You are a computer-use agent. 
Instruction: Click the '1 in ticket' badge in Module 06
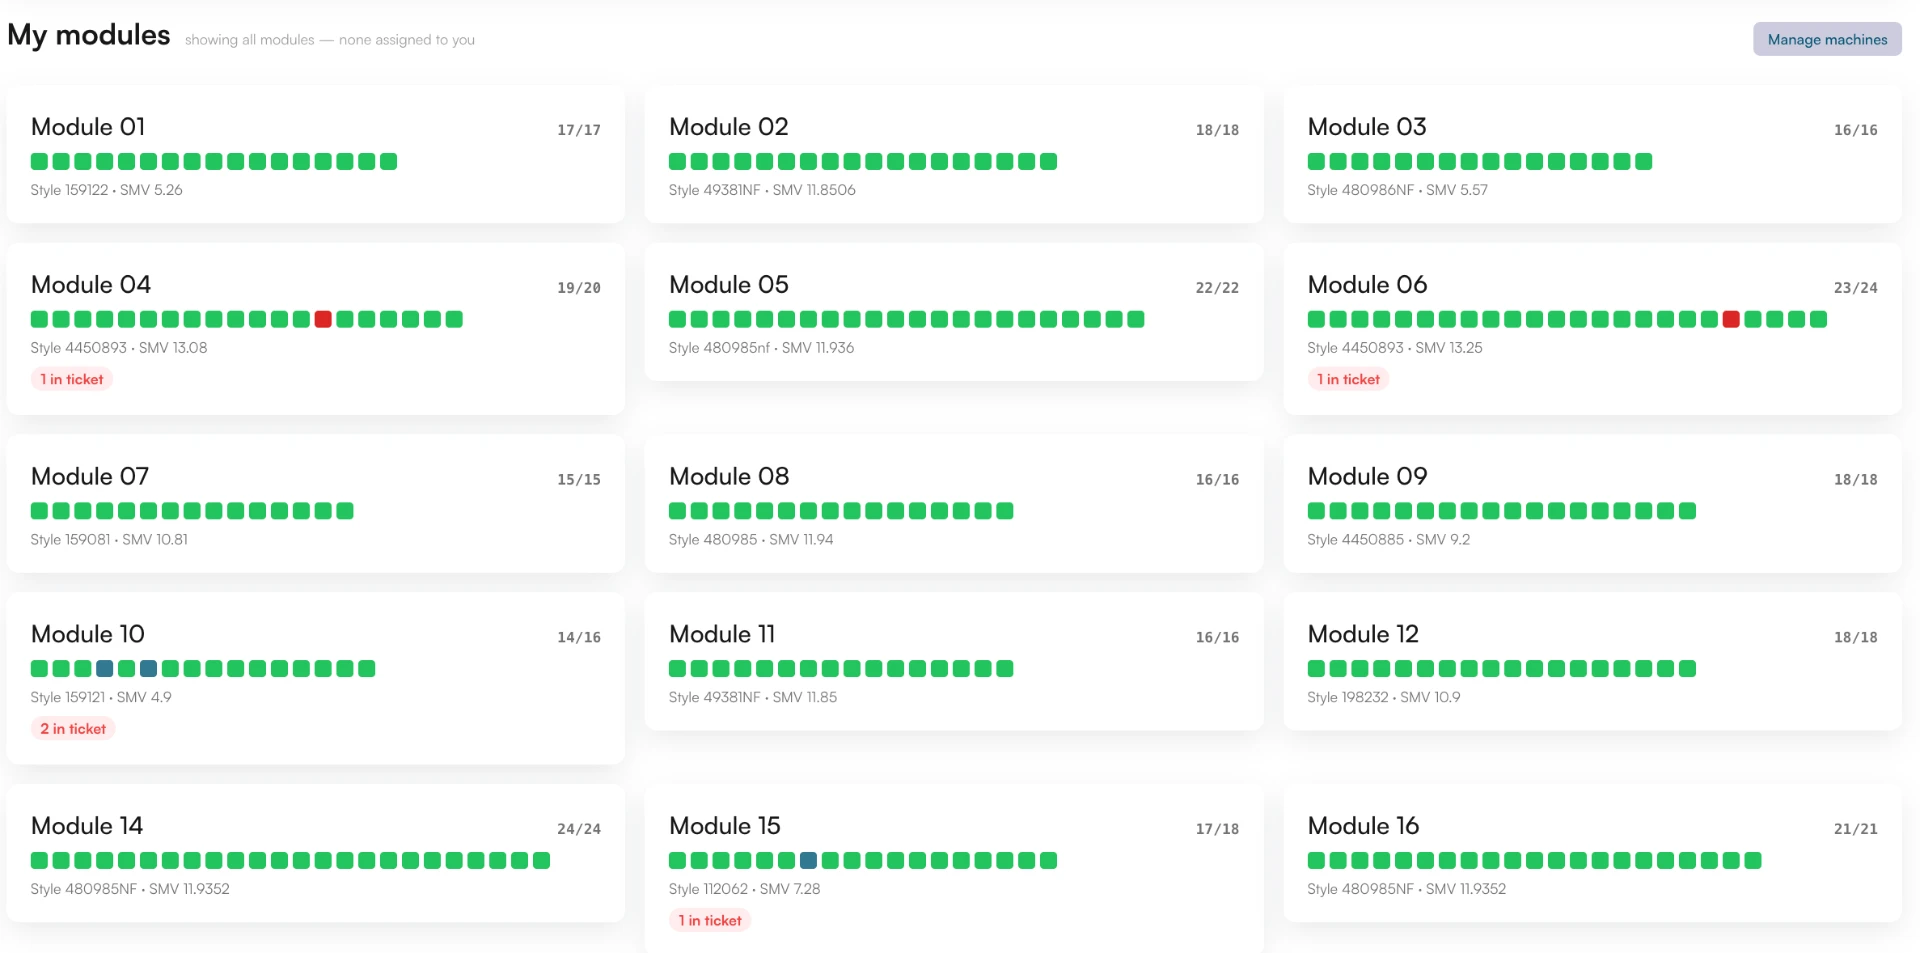1348,379
